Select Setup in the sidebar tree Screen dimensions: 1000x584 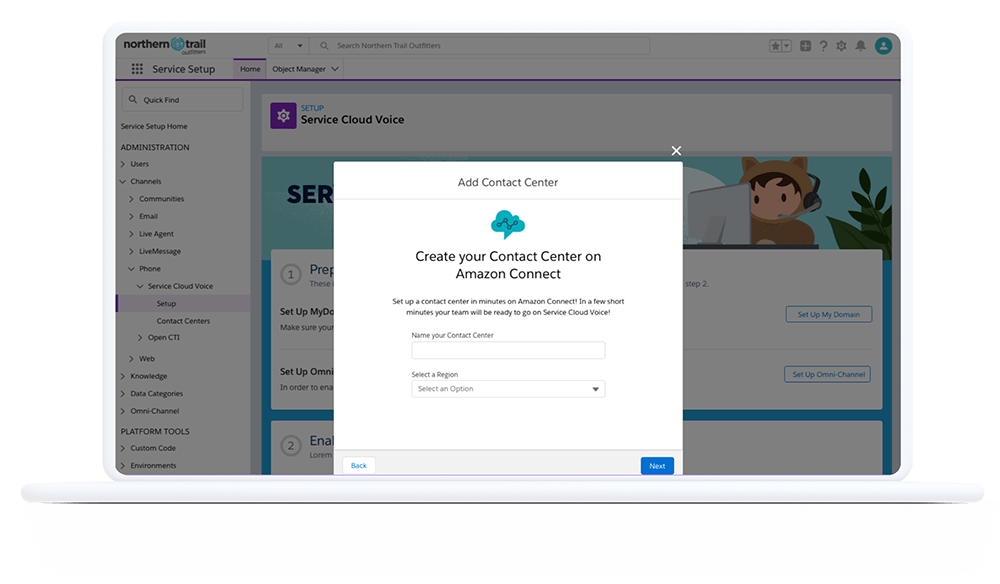click(x=166, y=303)
